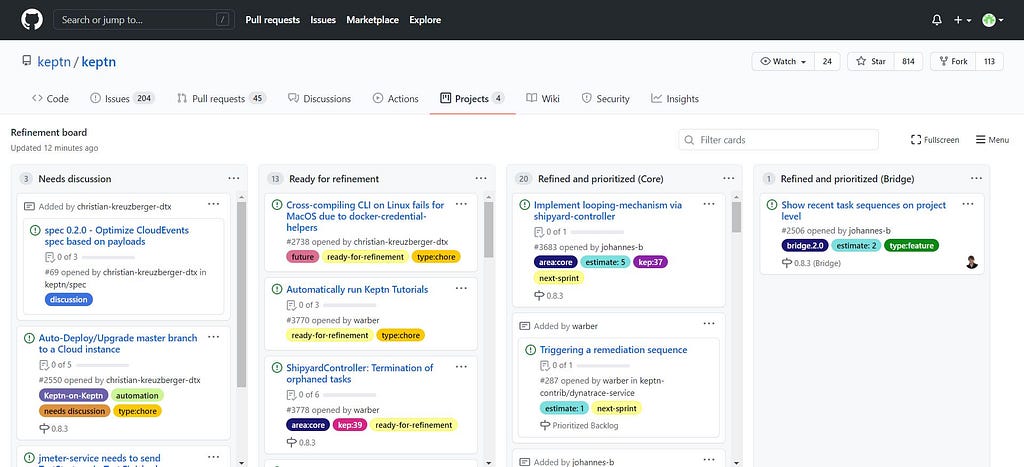The width and height of the screenshot is (1024, 467).
Task: Click the bridge.2.0 label
Action: pyautogui.click(x=805, y=245)
